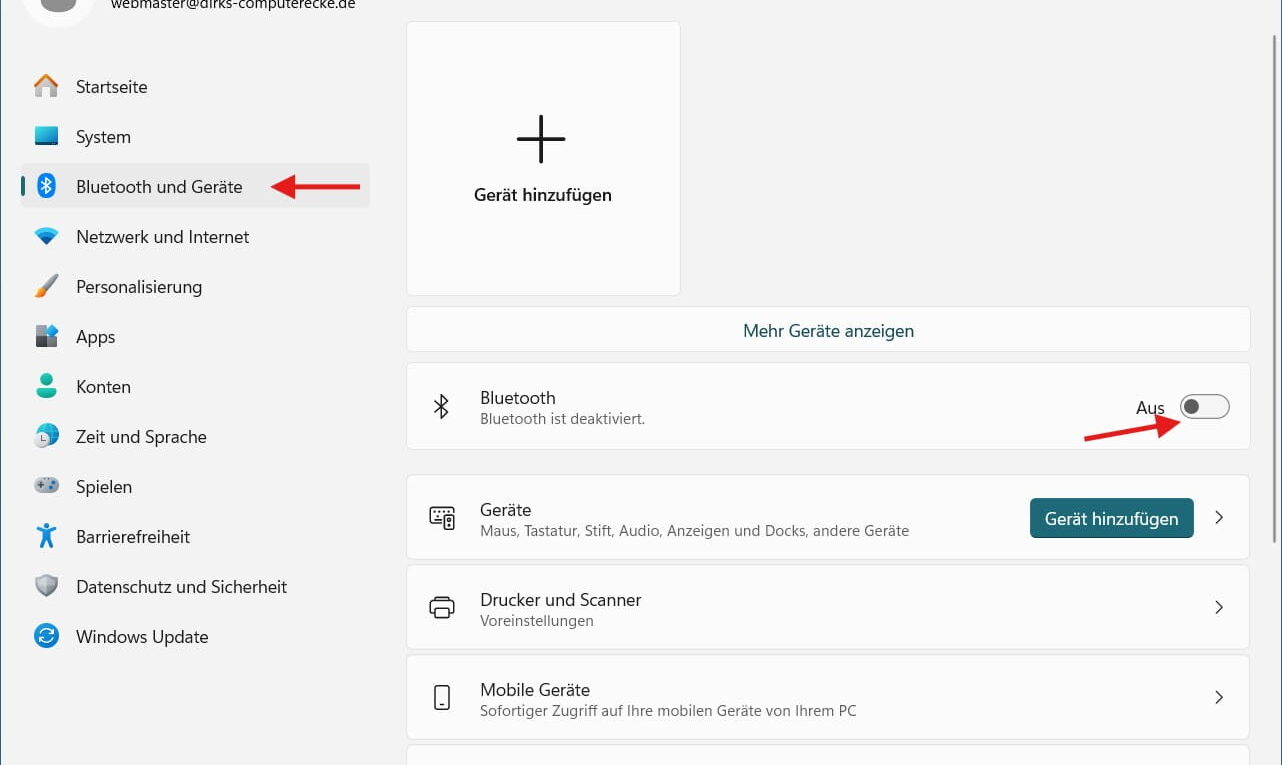Image resolution: width=1282 pixels, height=765 pixels.
Task: Click Mehr Geräte anzeigen
Action: pyautogui.click(x=828, y=330)
